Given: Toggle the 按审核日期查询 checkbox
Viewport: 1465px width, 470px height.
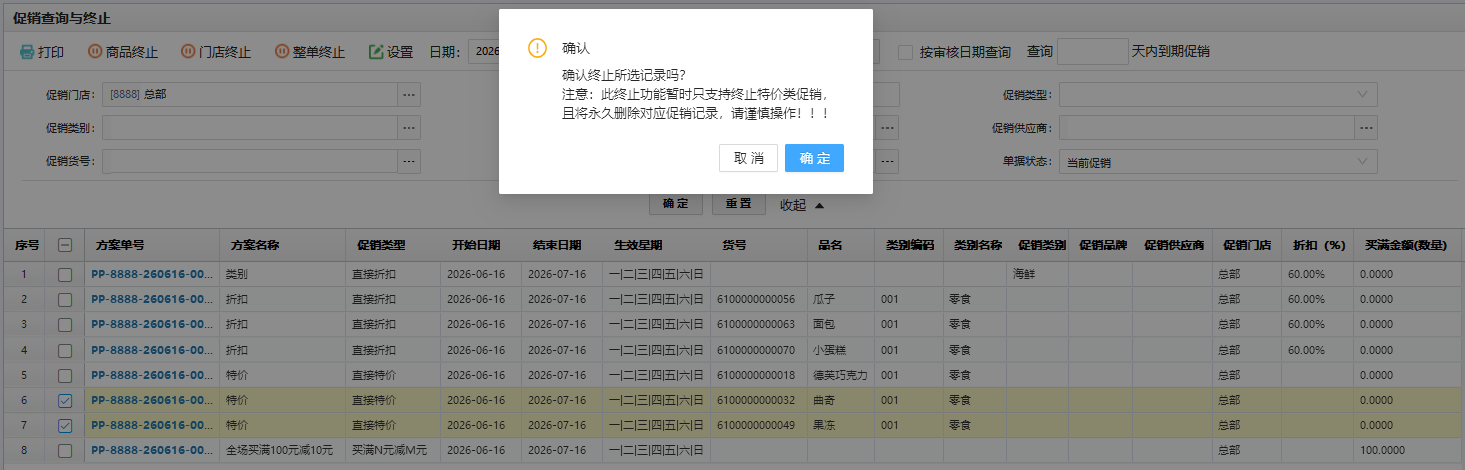Looking at the screenshot, I should click(x=905, y=52).
